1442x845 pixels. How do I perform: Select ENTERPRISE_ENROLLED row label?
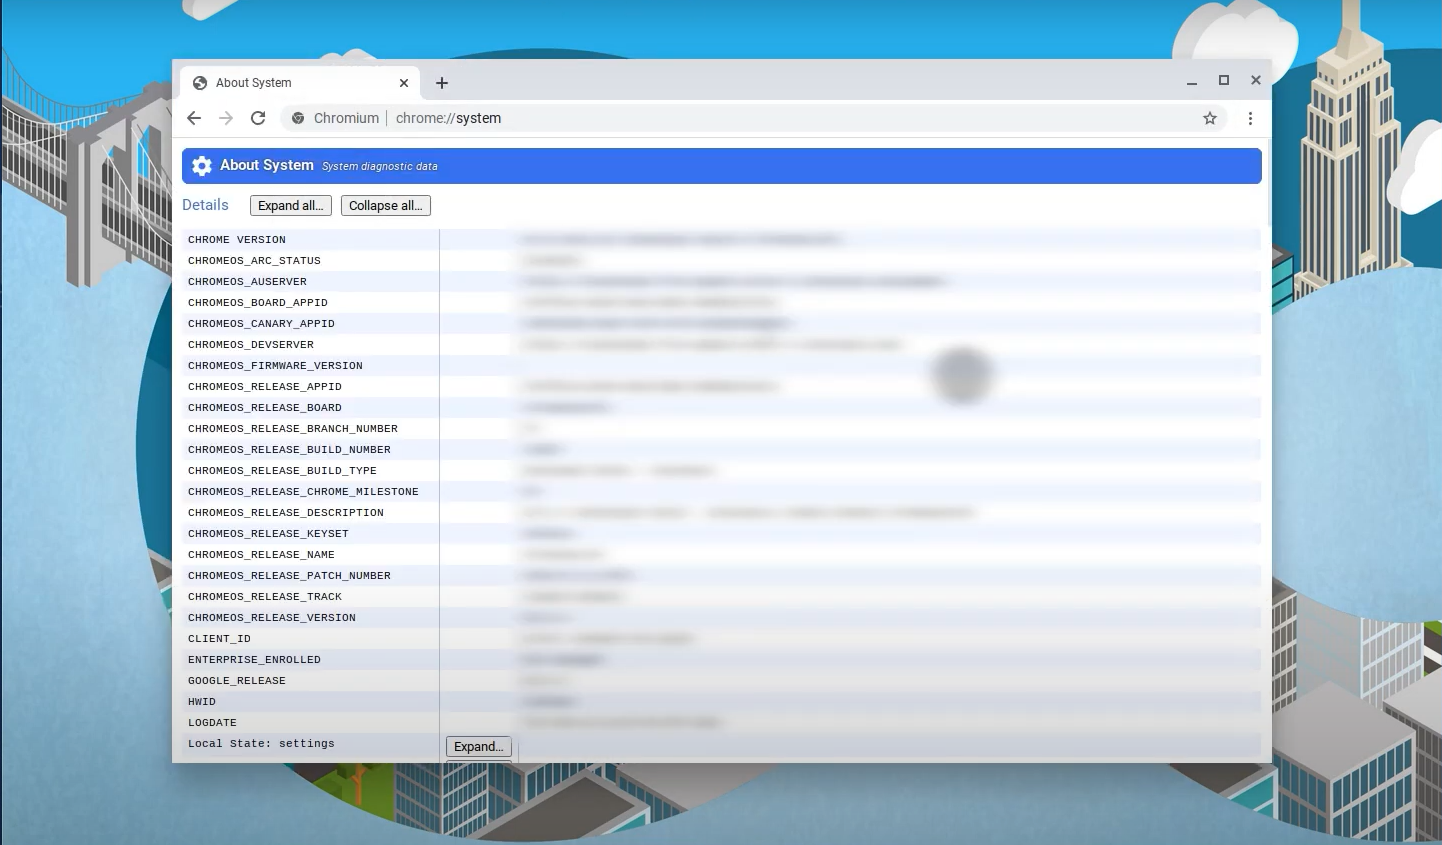pyautogui.click(x=254, y=660)
